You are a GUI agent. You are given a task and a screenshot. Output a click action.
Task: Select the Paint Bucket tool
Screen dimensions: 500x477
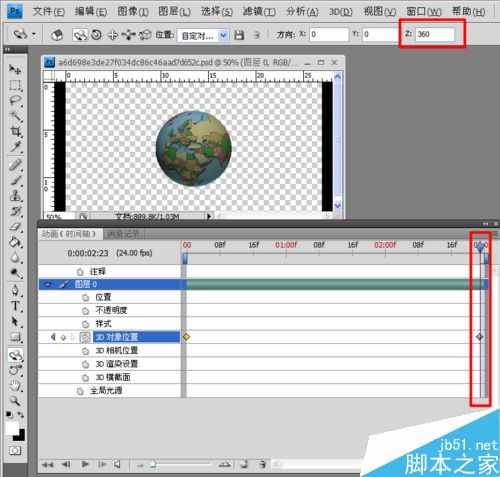[x=15, y=242]
